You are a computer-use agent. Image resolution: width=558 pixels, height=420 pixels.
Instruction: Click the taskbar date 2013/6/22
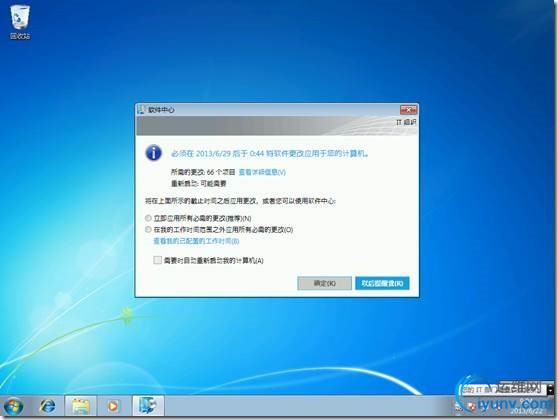[526, 411]
